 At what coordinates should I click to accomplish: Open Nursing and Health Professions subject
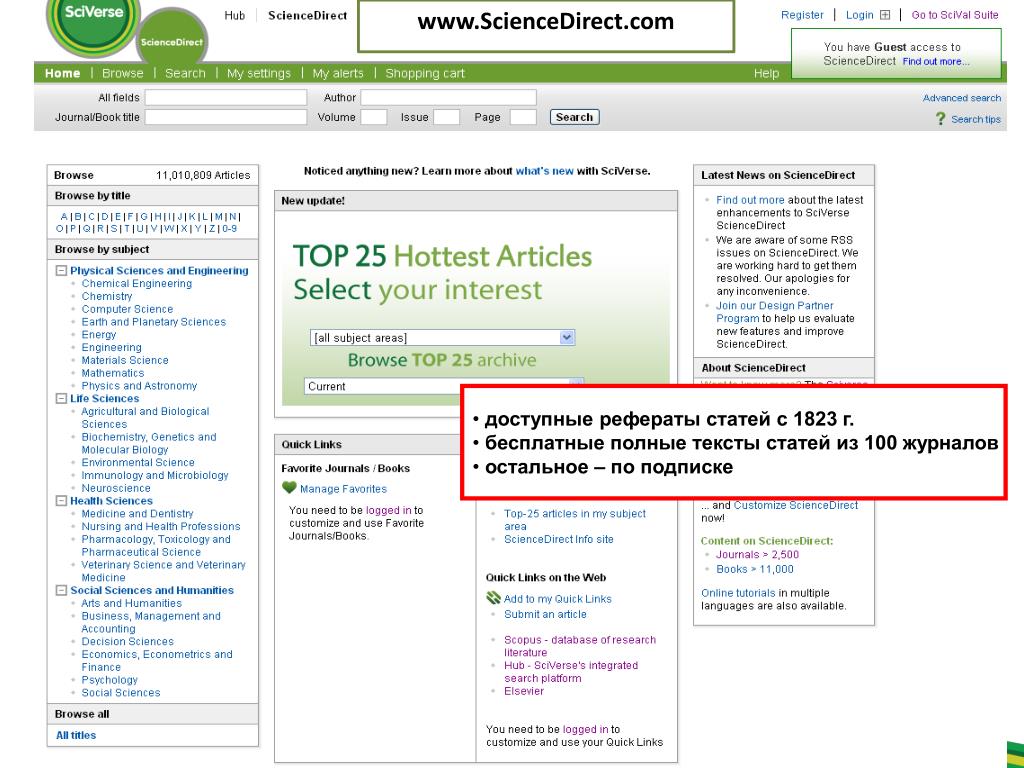pos(161,526)
